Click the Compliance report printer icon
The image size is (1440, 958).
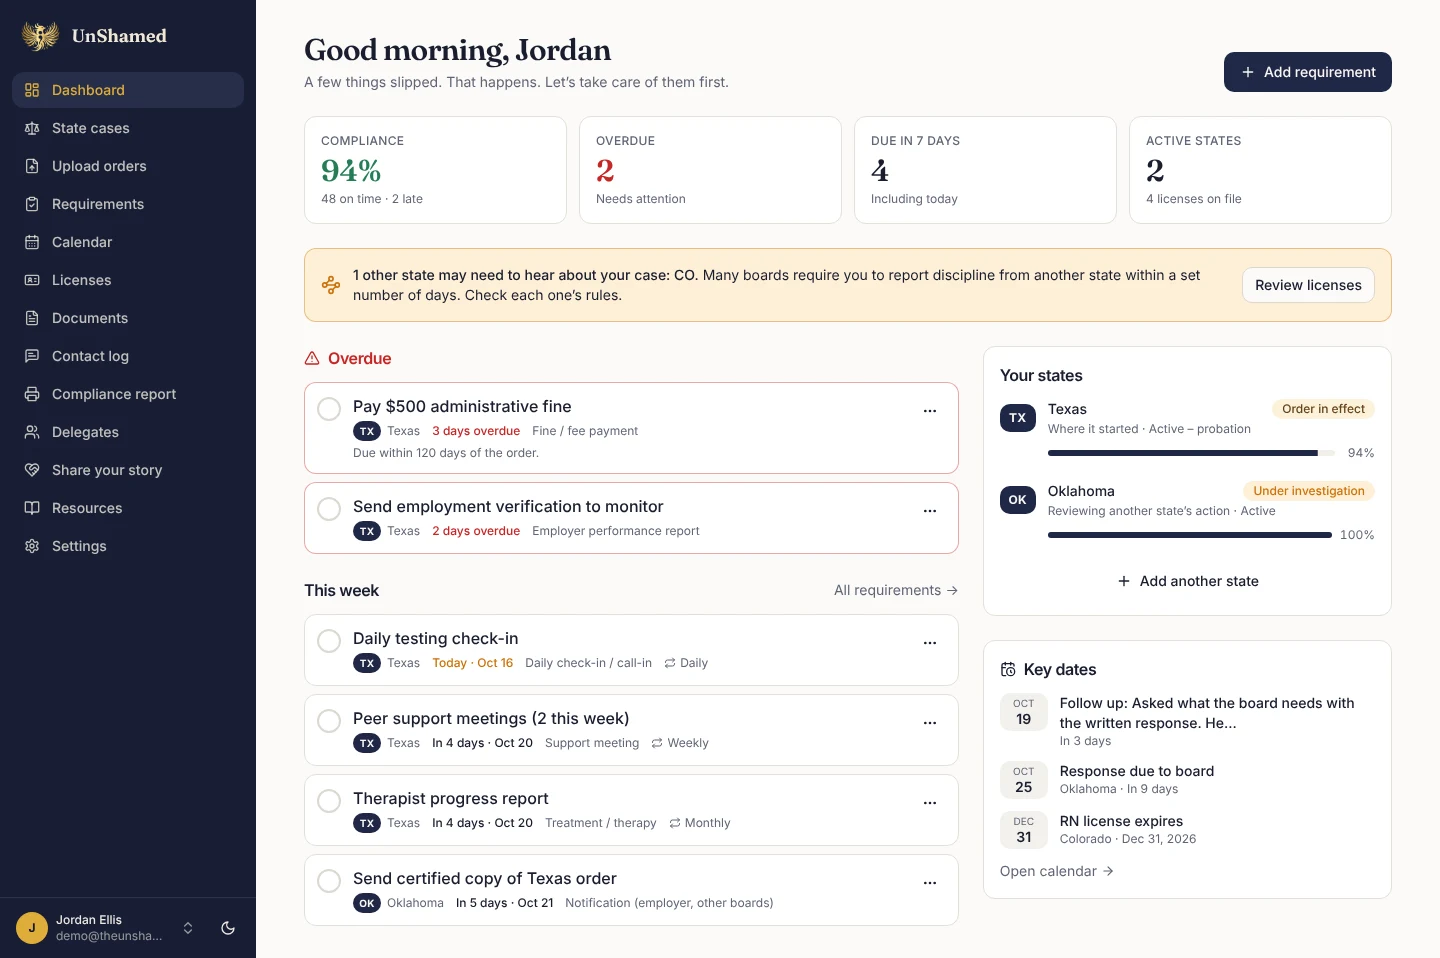[x=32, y=394]
